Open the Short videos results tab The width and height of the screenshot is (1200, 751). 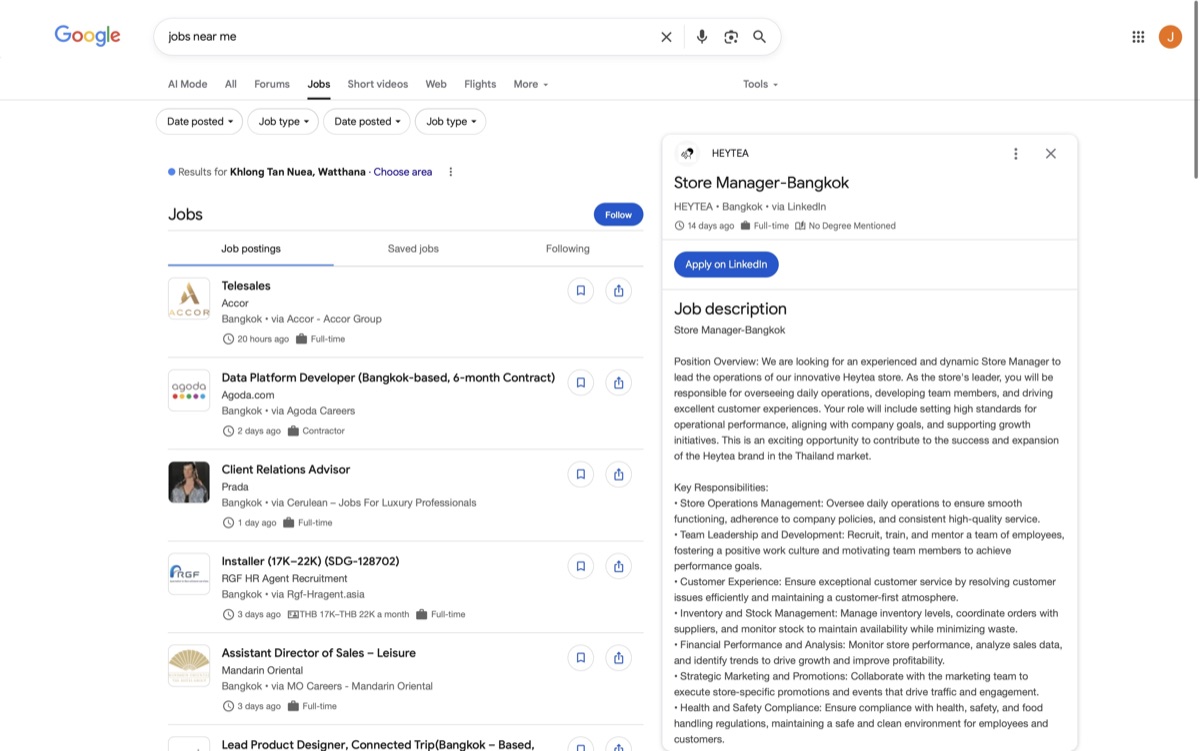377,84
